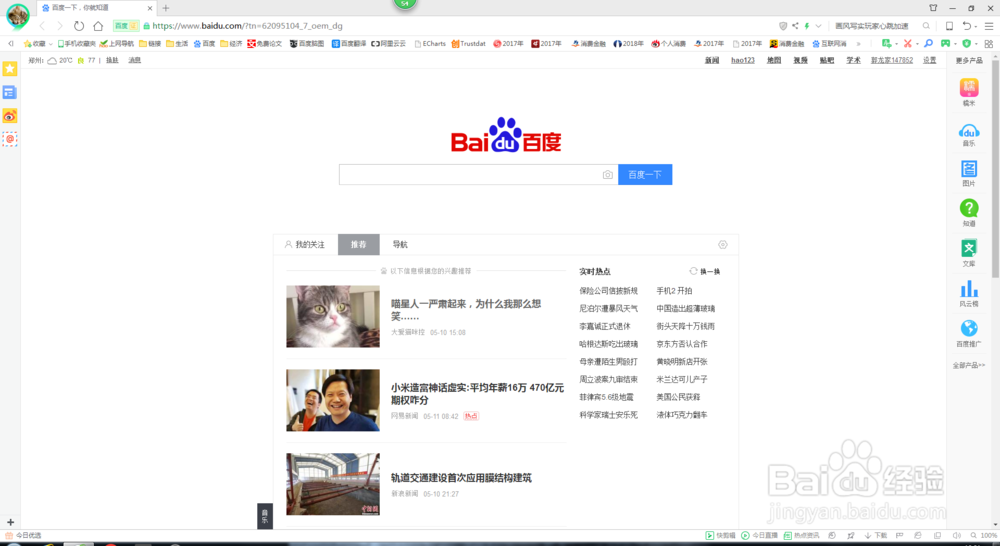Image resolution: width=1000 pixels, height=546 pixels.
Task: Click 地图 in top navigation
Action: 774,60
